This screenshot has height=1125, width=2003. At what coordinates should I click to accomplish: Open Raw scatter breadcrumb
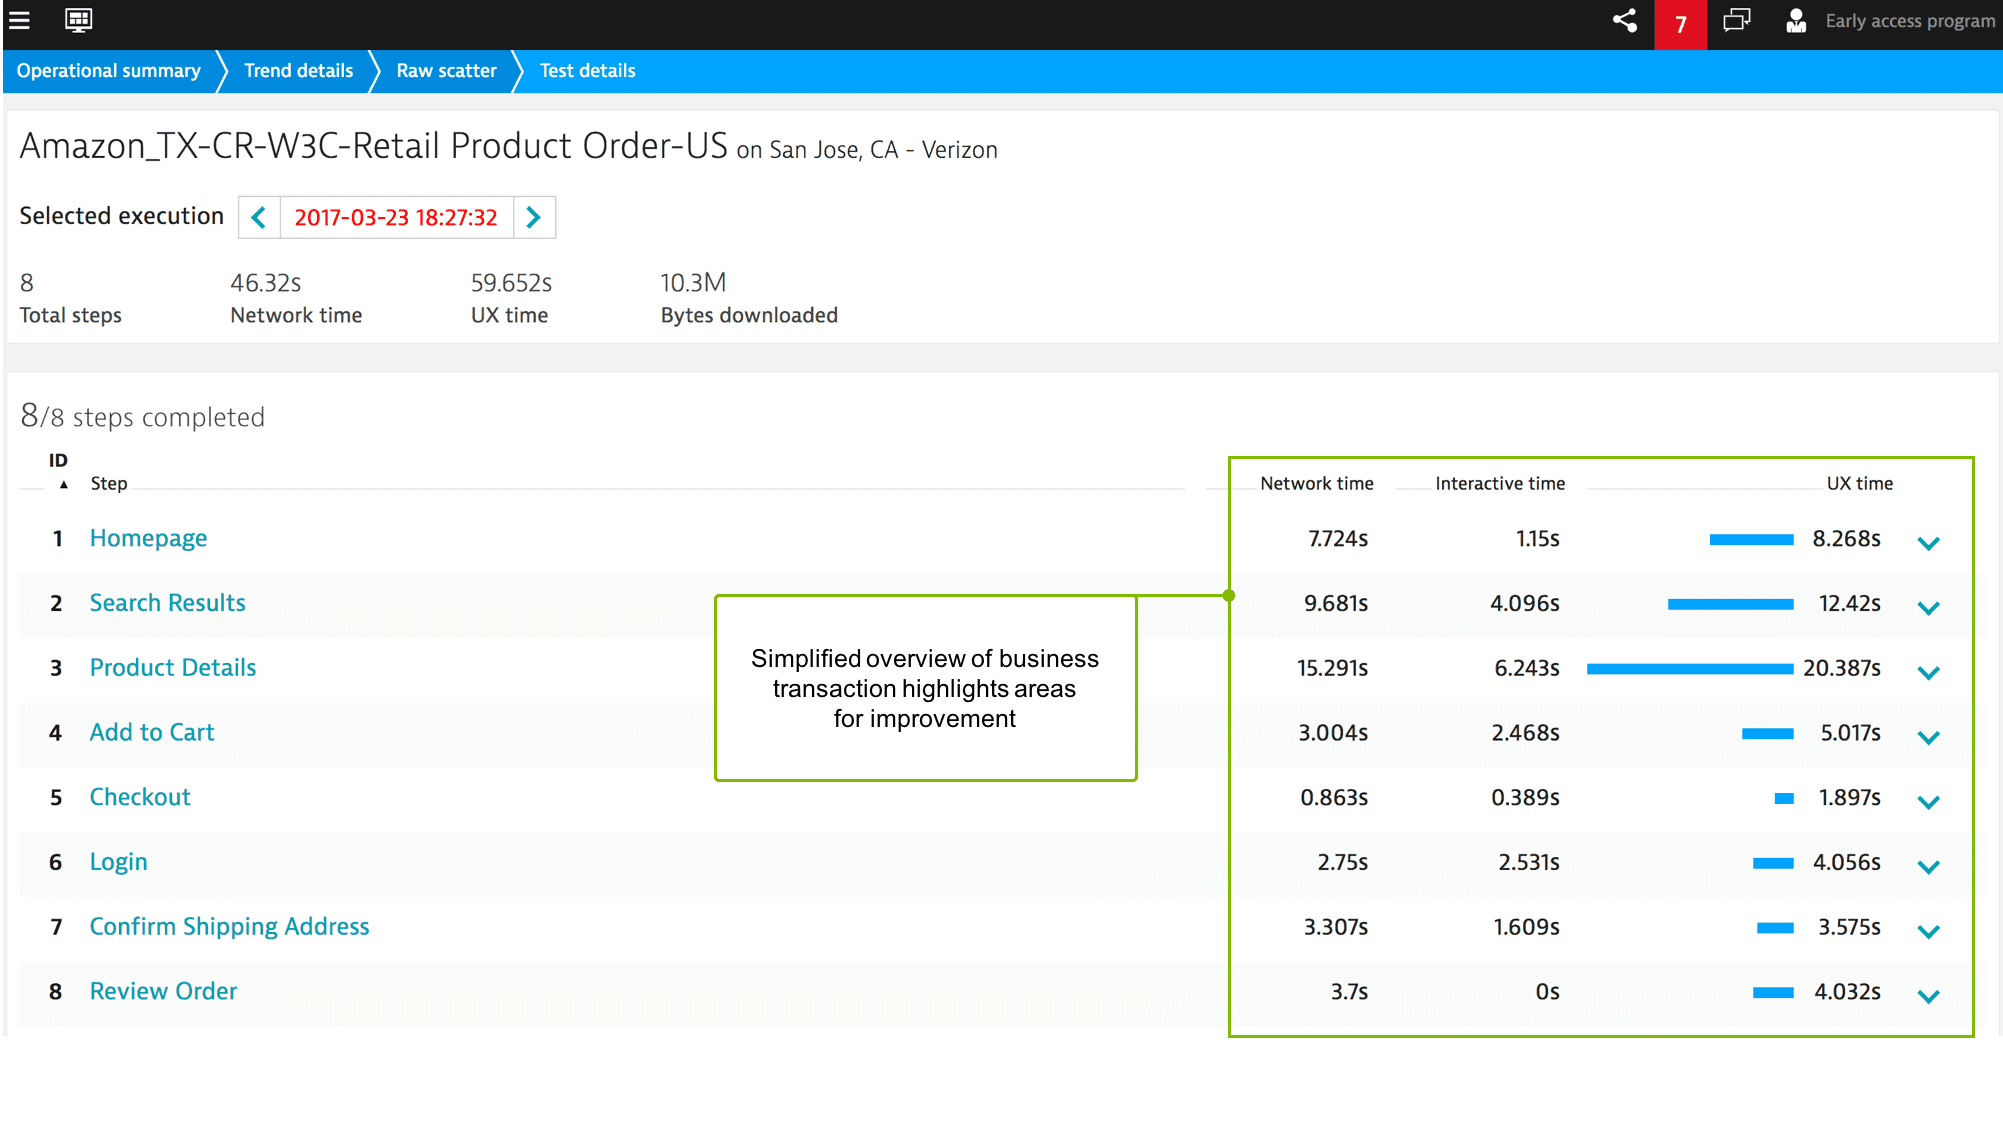(x=446, y=71)
